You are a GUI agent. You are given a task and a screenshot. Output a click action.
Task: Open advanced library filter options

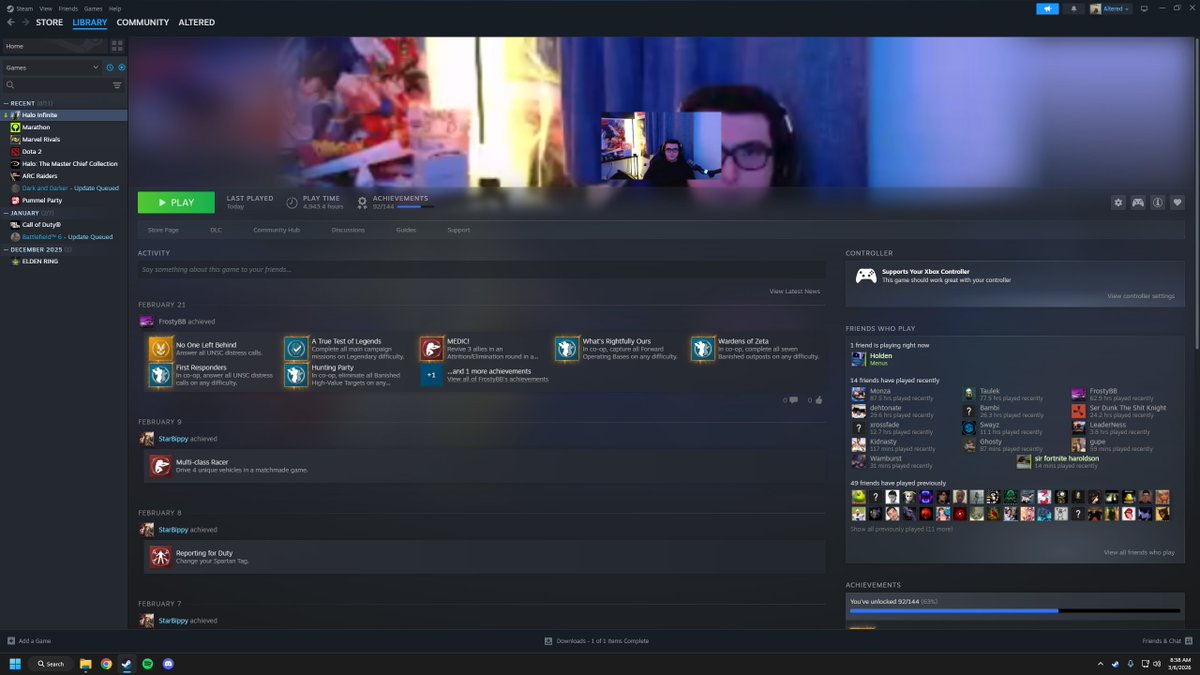tap(117, 85)
